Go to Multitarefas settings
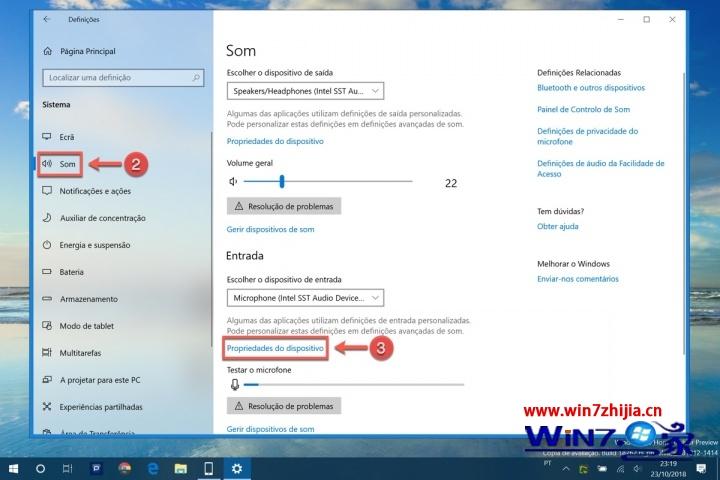This screenshot has width=720, height=480. (x=80, y=353)
